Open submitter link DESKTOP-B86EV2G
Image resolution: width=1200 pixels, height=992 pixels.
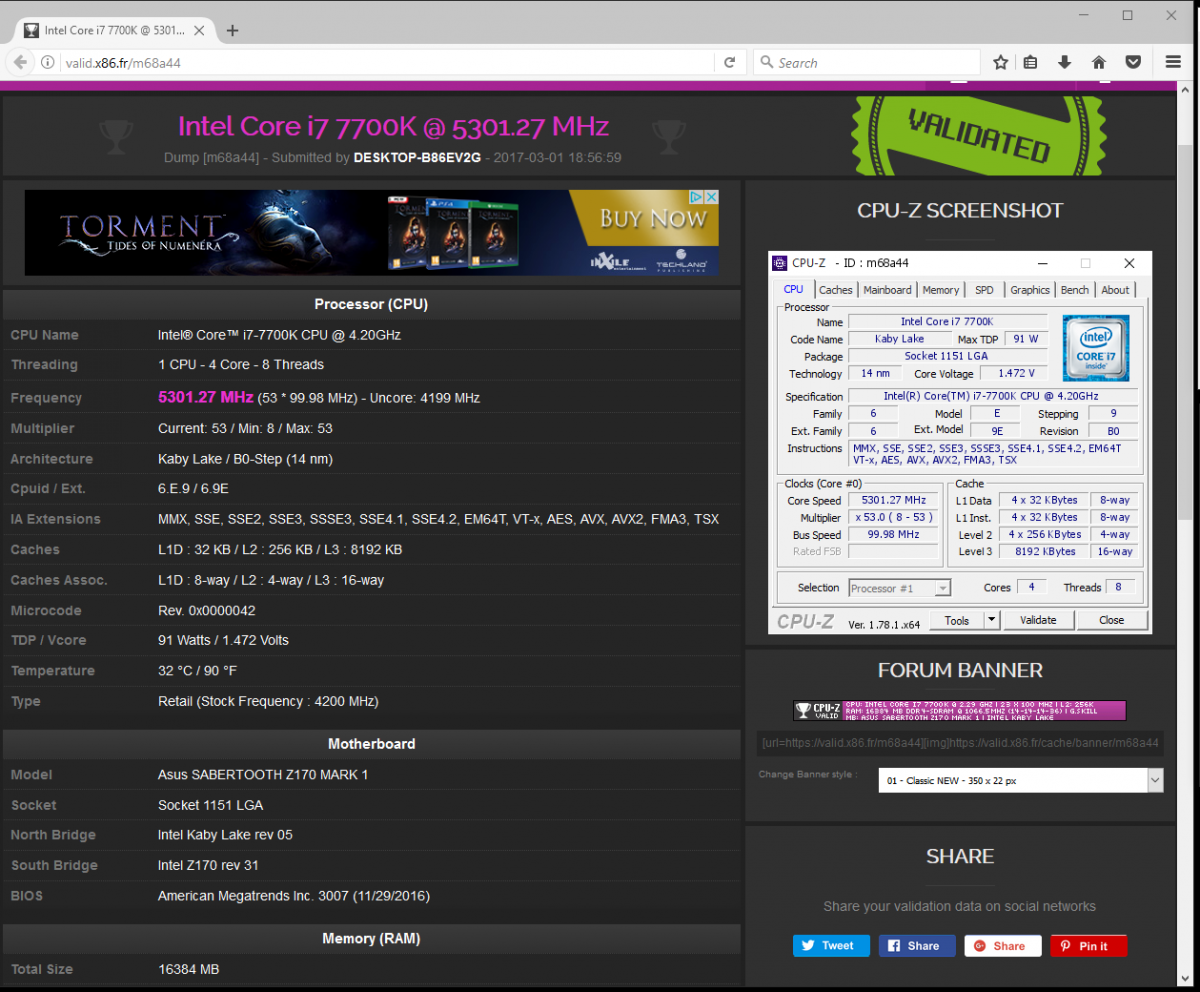tap(416, 158)
